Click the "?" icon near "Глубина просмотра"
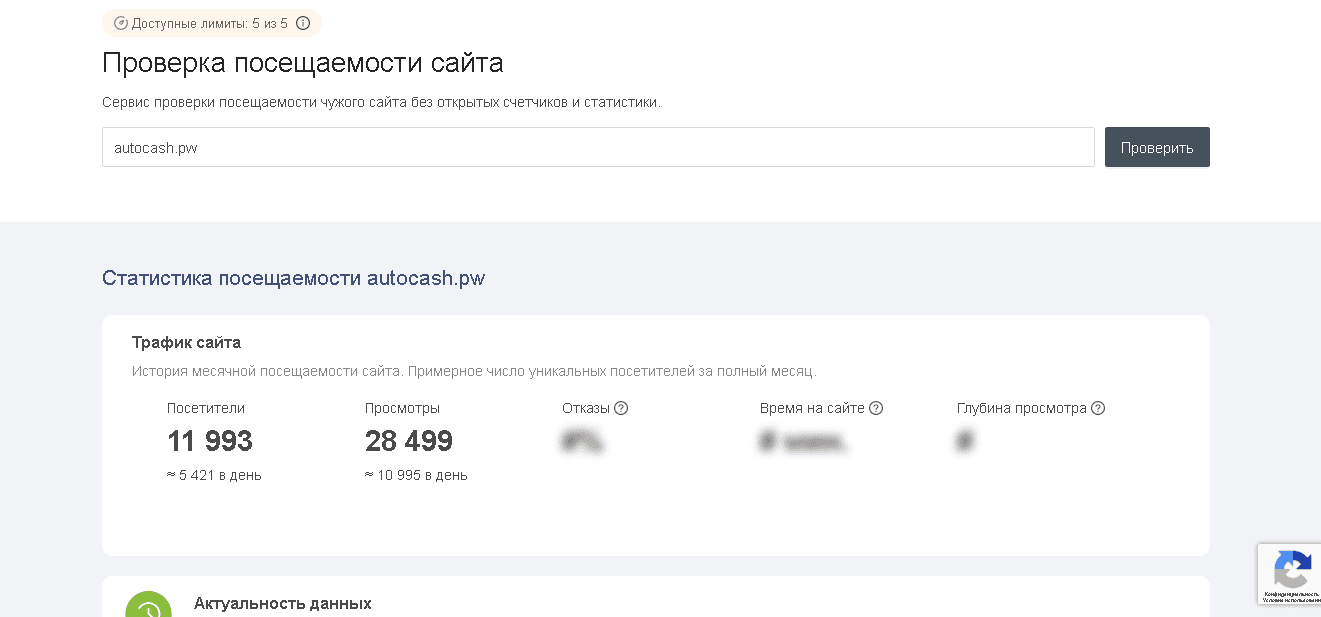The height and width of the screenshot is (617, 1321). [x=1098, y=407]
